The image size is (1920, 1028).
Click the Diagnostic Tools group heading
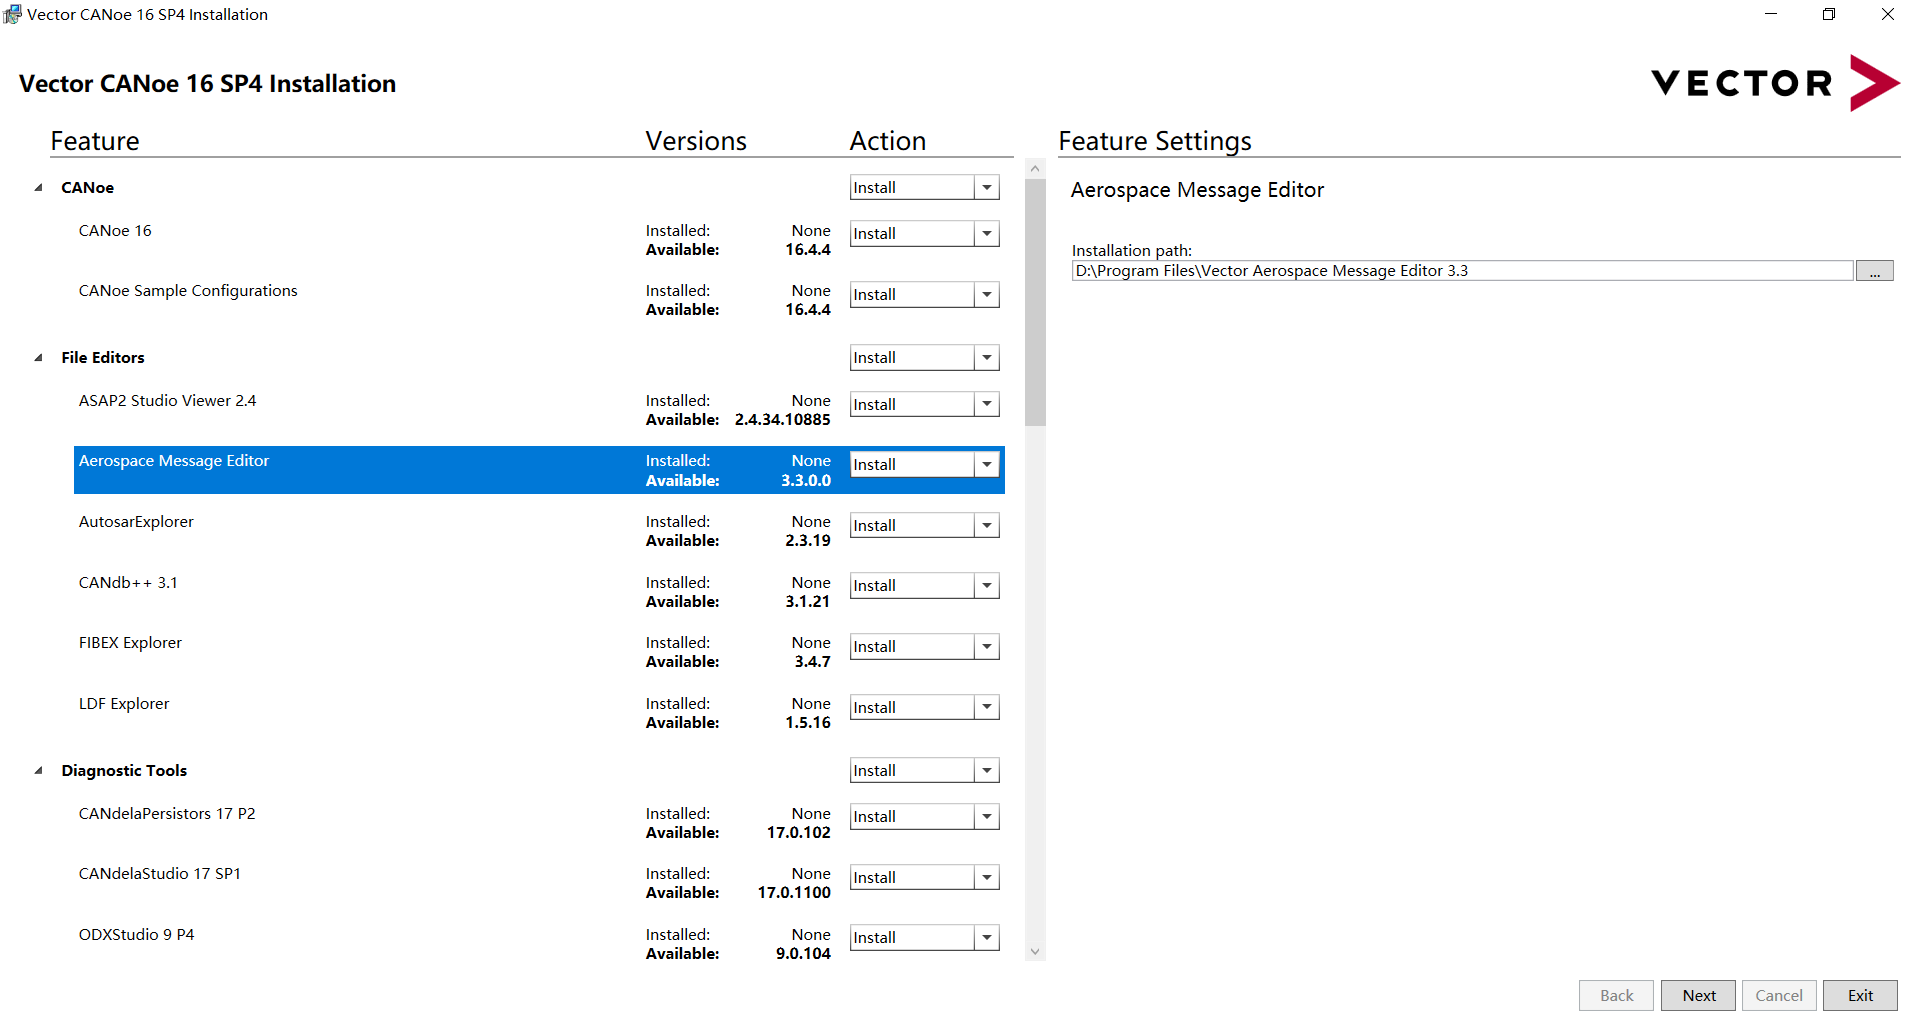point(124,771)
